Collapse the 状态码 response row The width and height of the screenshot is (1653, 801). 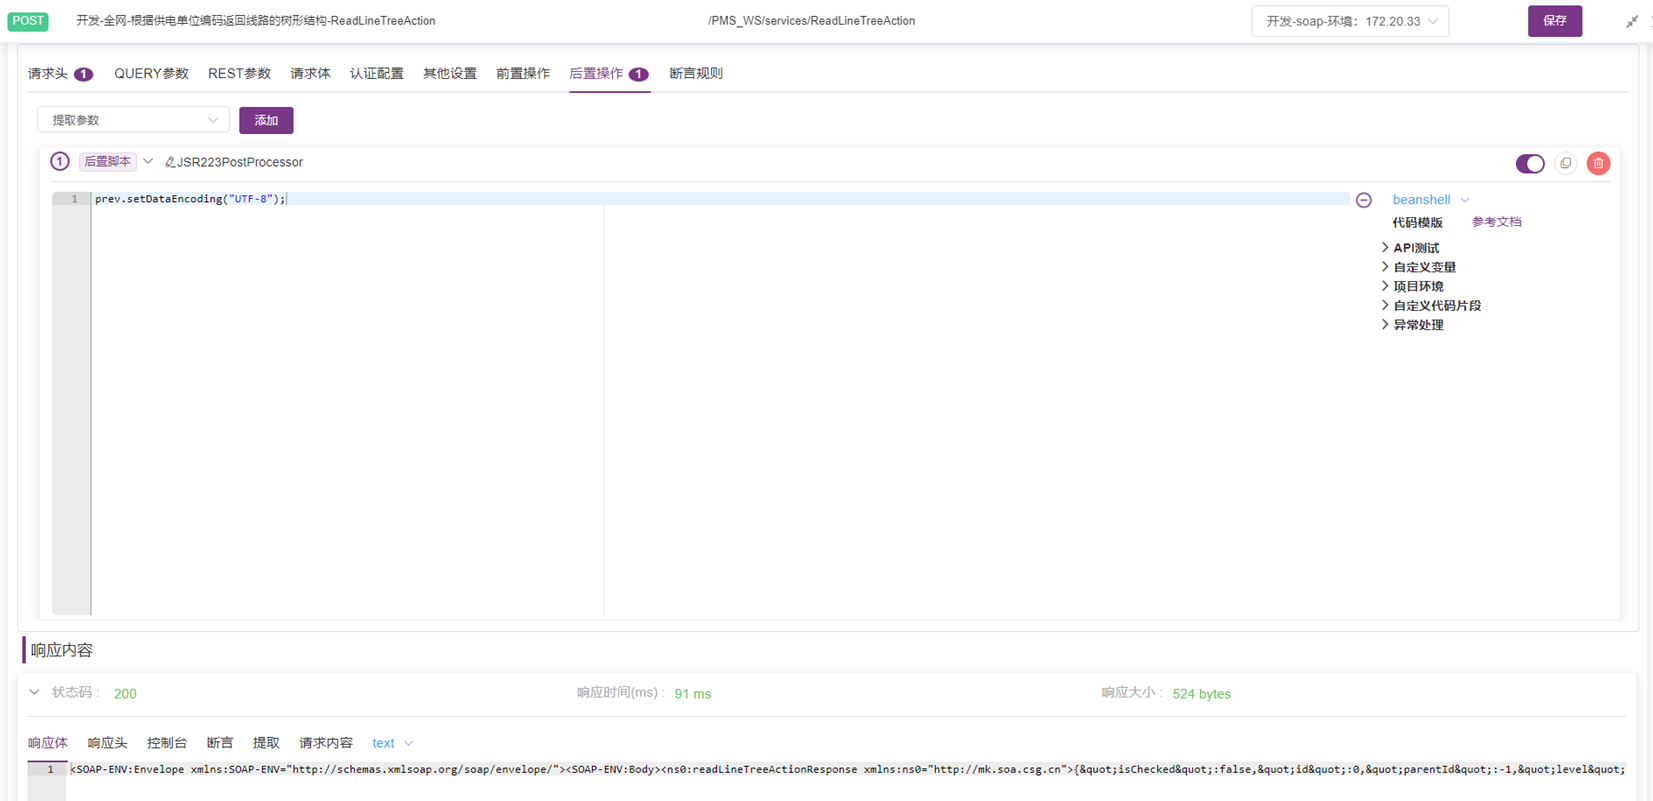[x=35, y=692]
